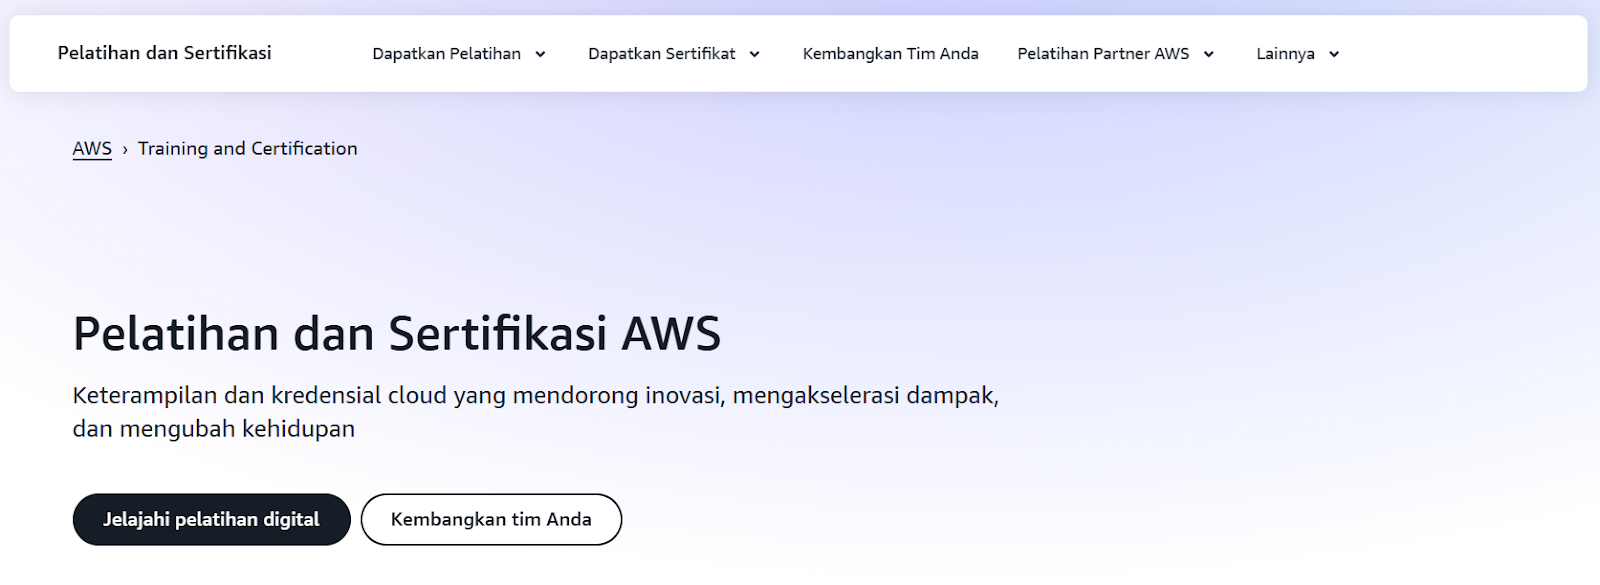Open the AWS breadcrumb link
The height and width of the screenshot is (585, 1600).
pos(91,148)
